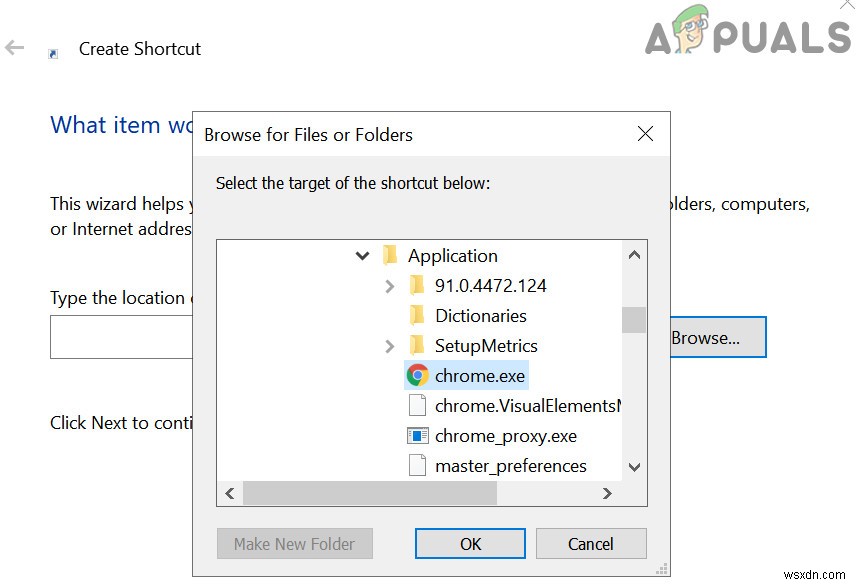This screenshot has height=585, width=857.
Task: Click the SetupMetrics folder icon
Action: coord(418,345)
